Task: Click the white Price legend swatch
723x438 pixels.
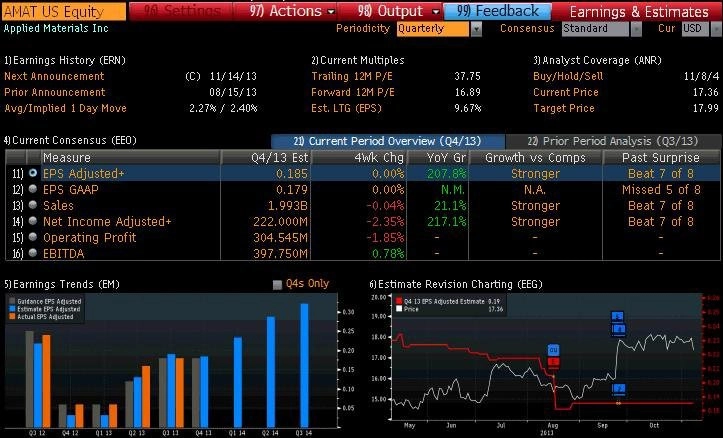Action: pos(399,309)
